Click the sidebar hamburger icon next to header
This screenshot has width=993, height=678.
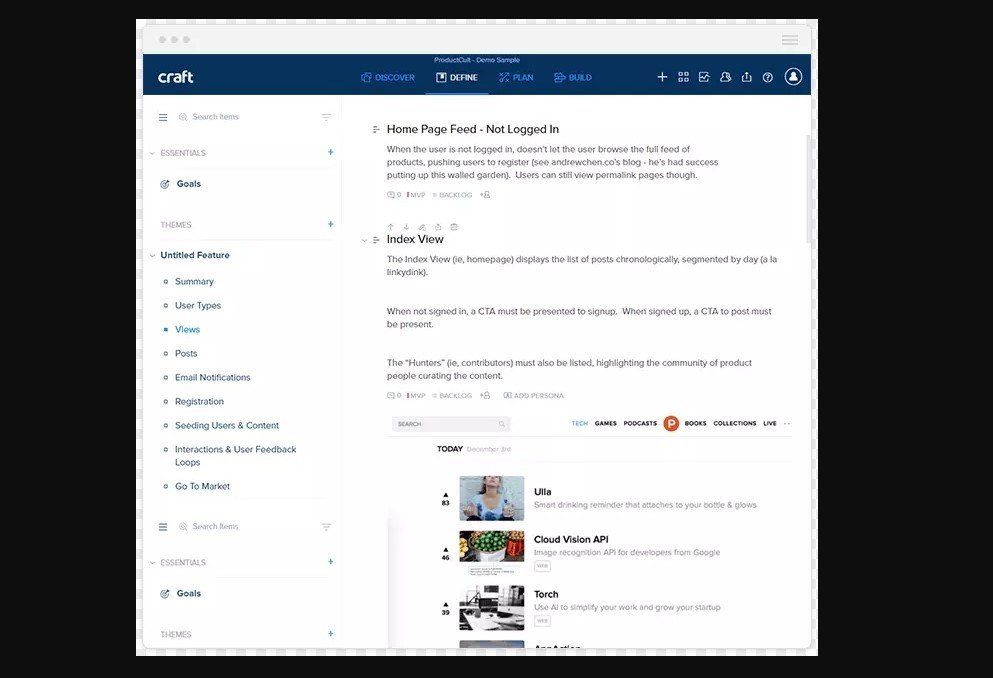click(x=163, y=118)
